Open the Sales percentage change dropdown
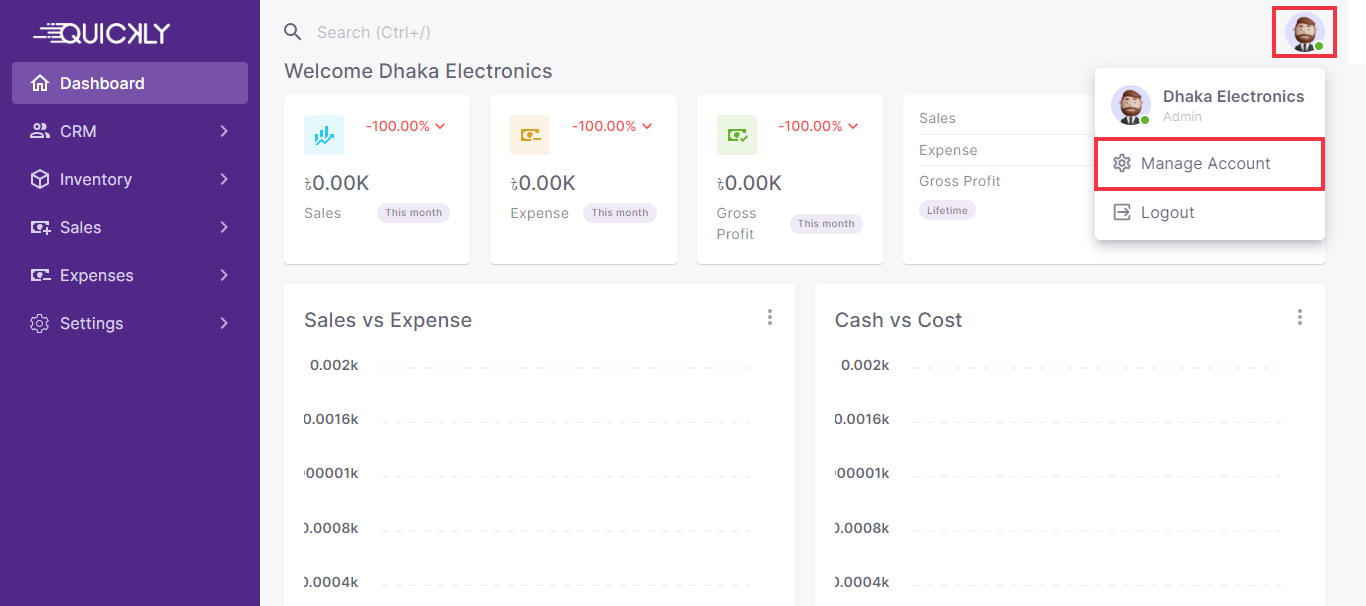 pos(405,126)
